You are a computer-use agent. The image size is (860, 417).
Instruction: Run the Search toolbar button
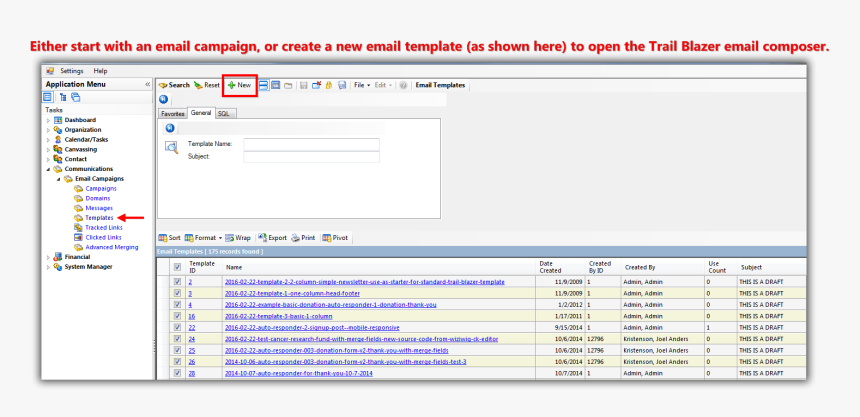(x=174, y=86)
